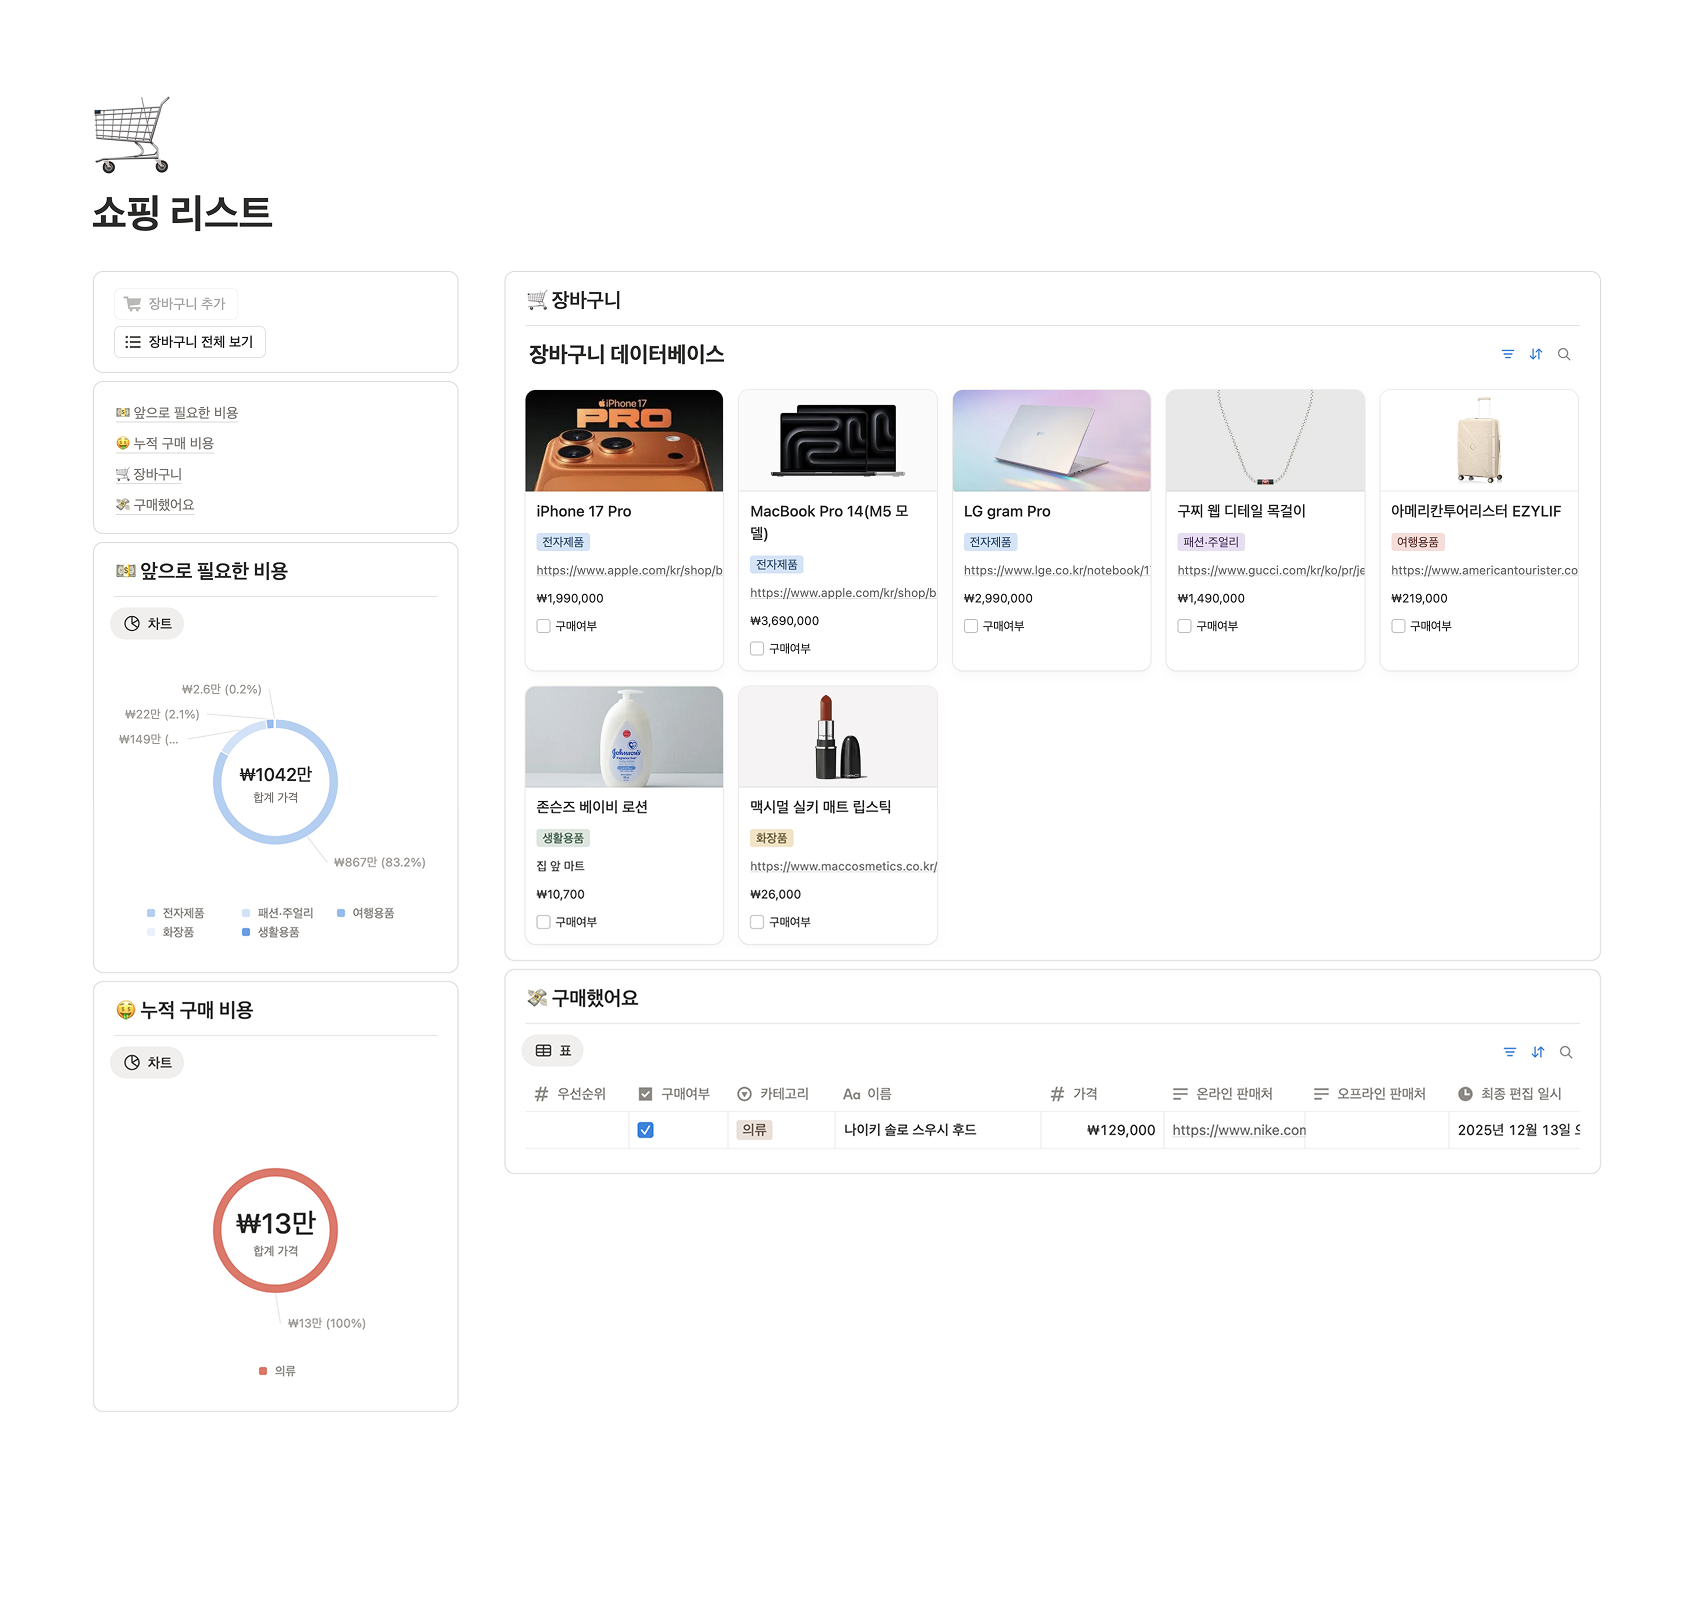
Task: Search within the 구매했어요 table
Action: point(1566,1052)
